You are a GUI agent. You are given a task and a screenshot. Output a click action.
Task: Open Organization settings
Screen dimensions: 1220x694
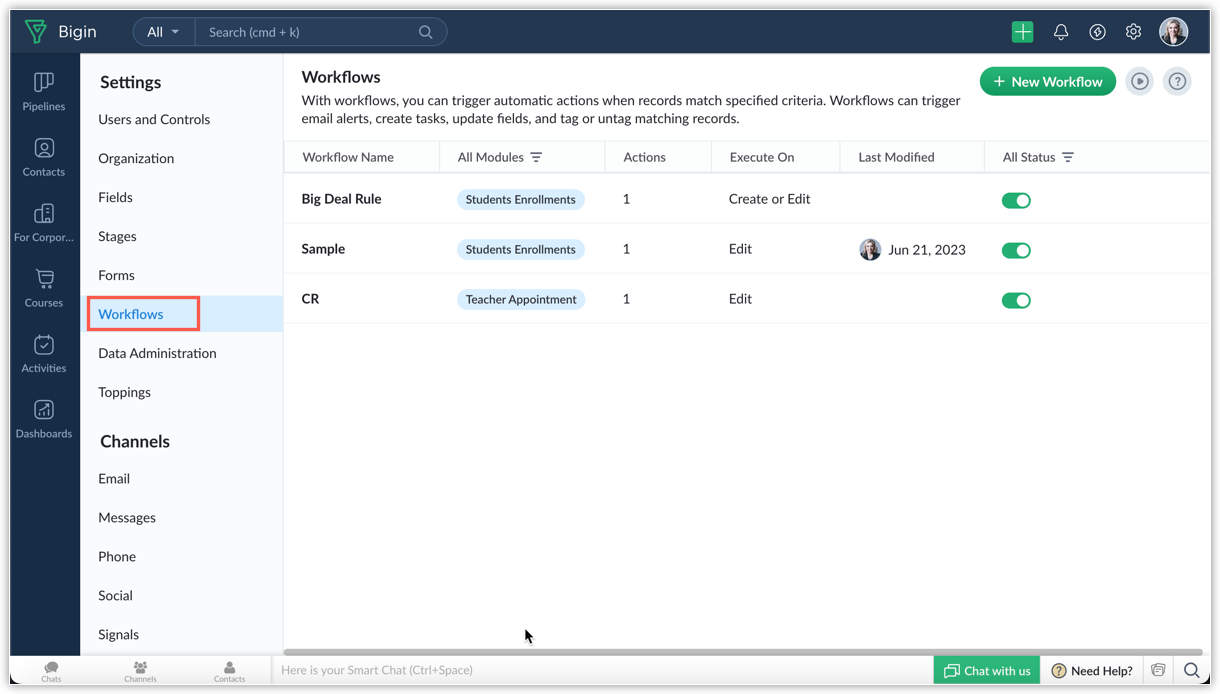tap(136, 158)
